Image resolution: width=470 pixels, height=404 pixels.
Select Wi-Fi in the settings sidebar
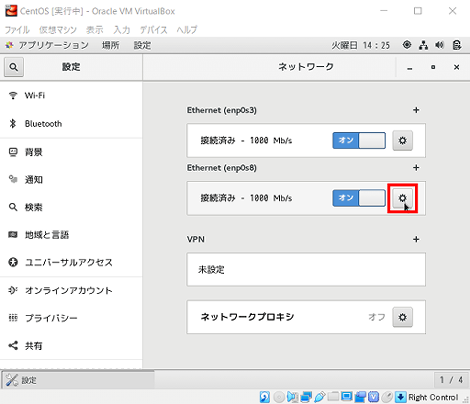(x=71, y=95)
